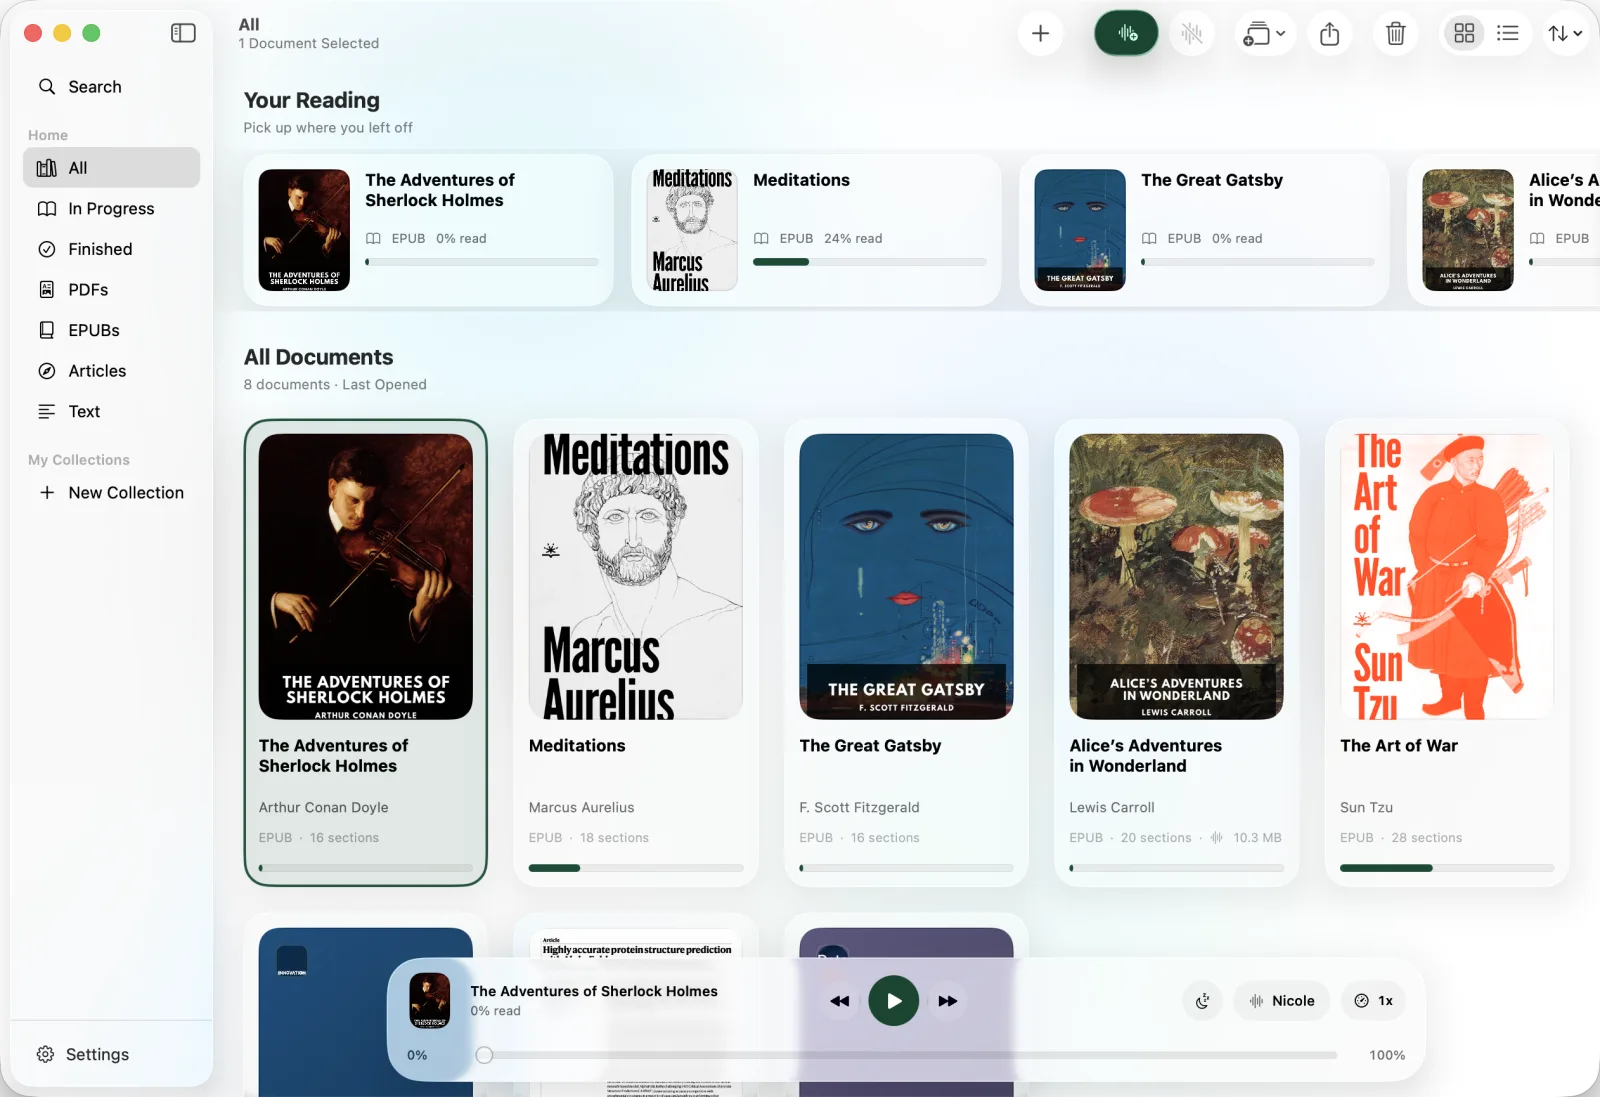Click the 'Arthur Conan Doyle' author text
Screen dimensions: 1600x1097
[x=323, y=808]
